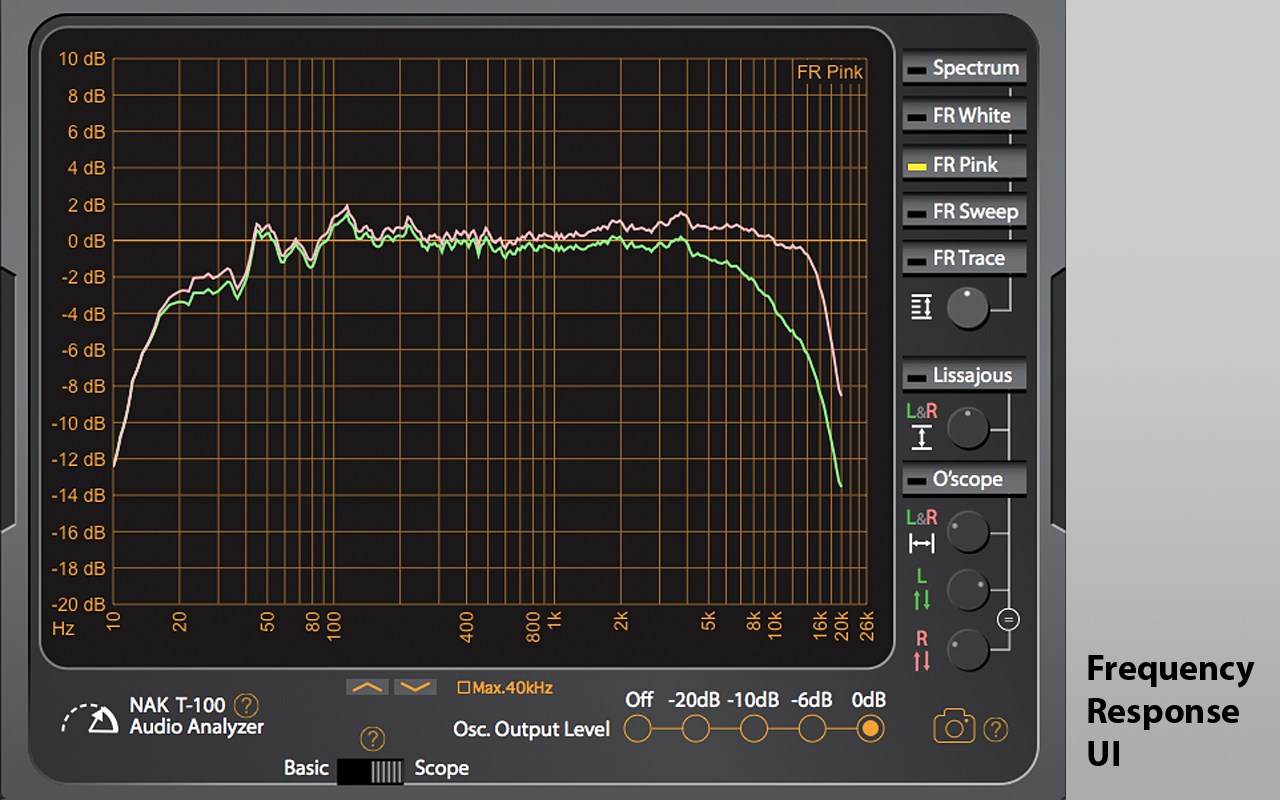1280x800 pixels.
Task: Switch to the Spectrum mode
Action: point(964,68)
